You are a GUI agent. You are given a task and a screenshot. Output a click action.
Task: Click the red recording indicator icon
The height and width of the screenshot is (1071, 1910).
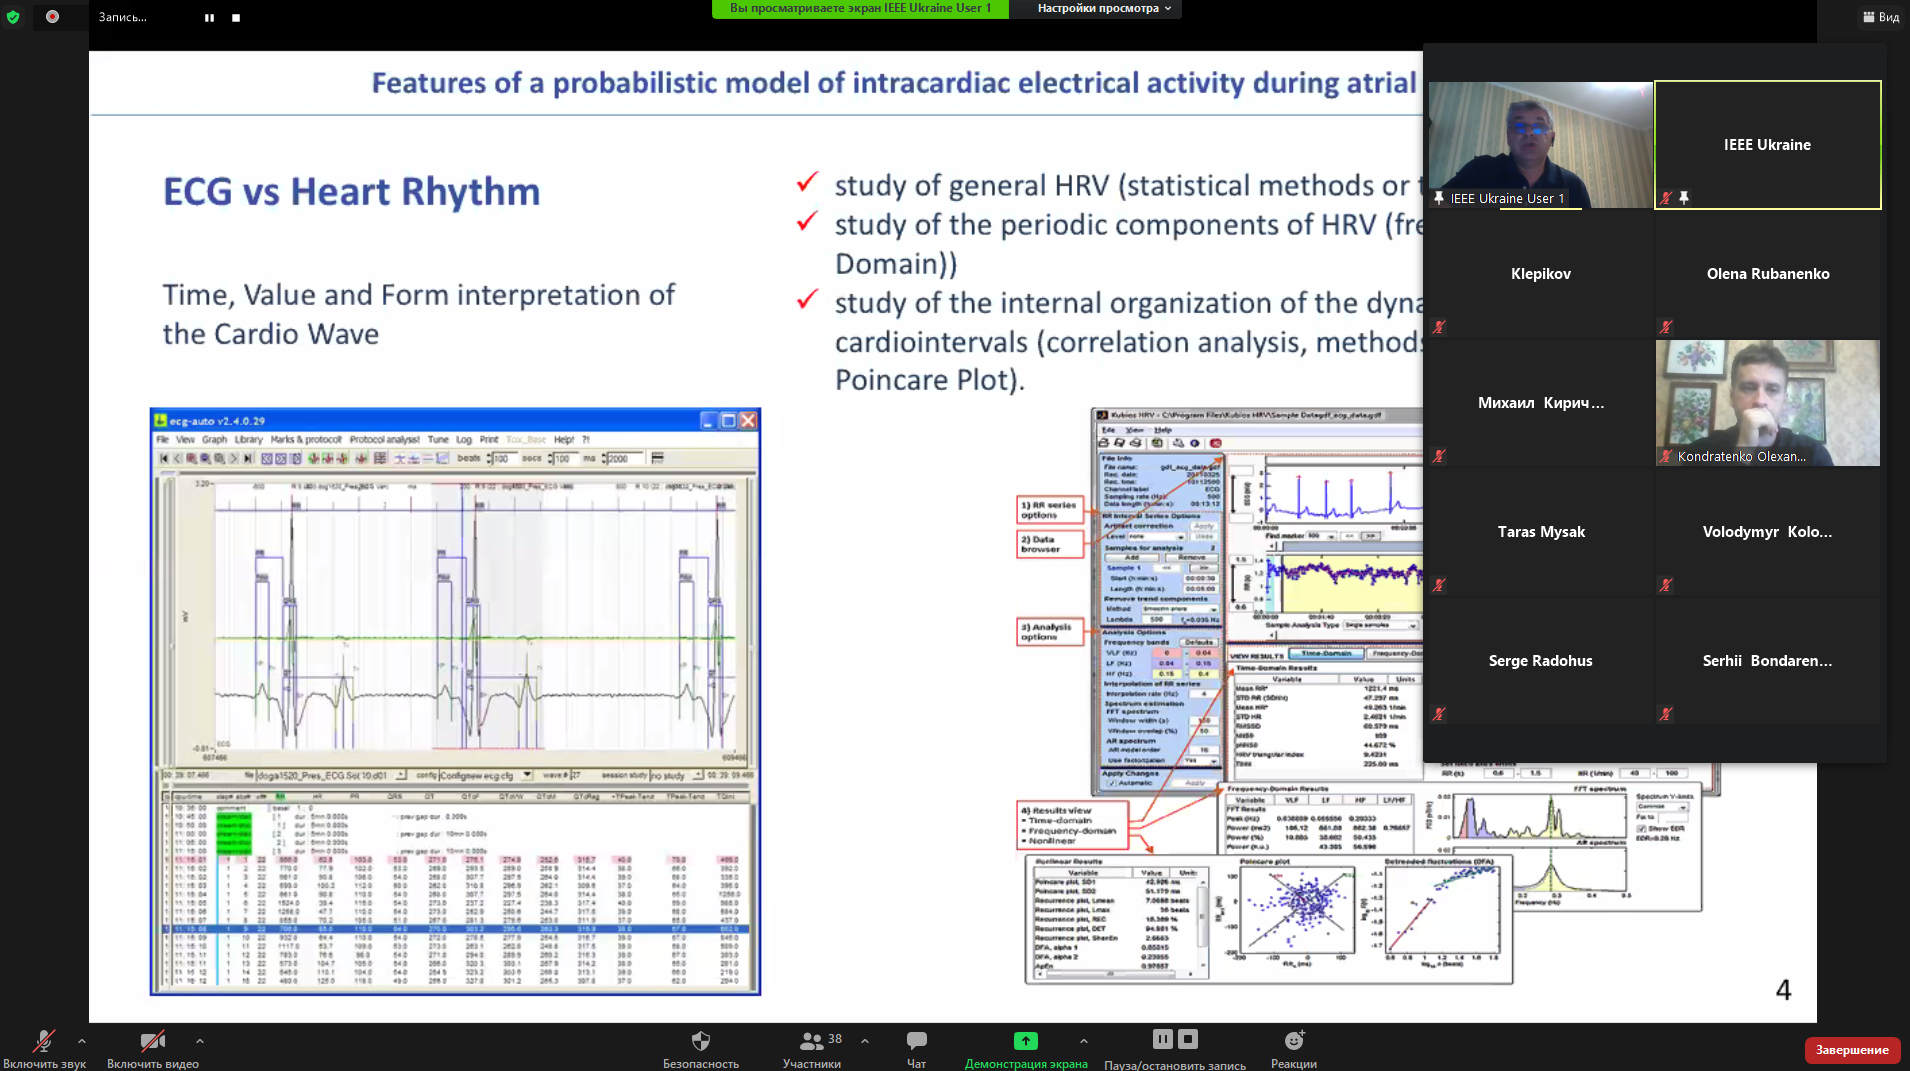tap(52, 17)
